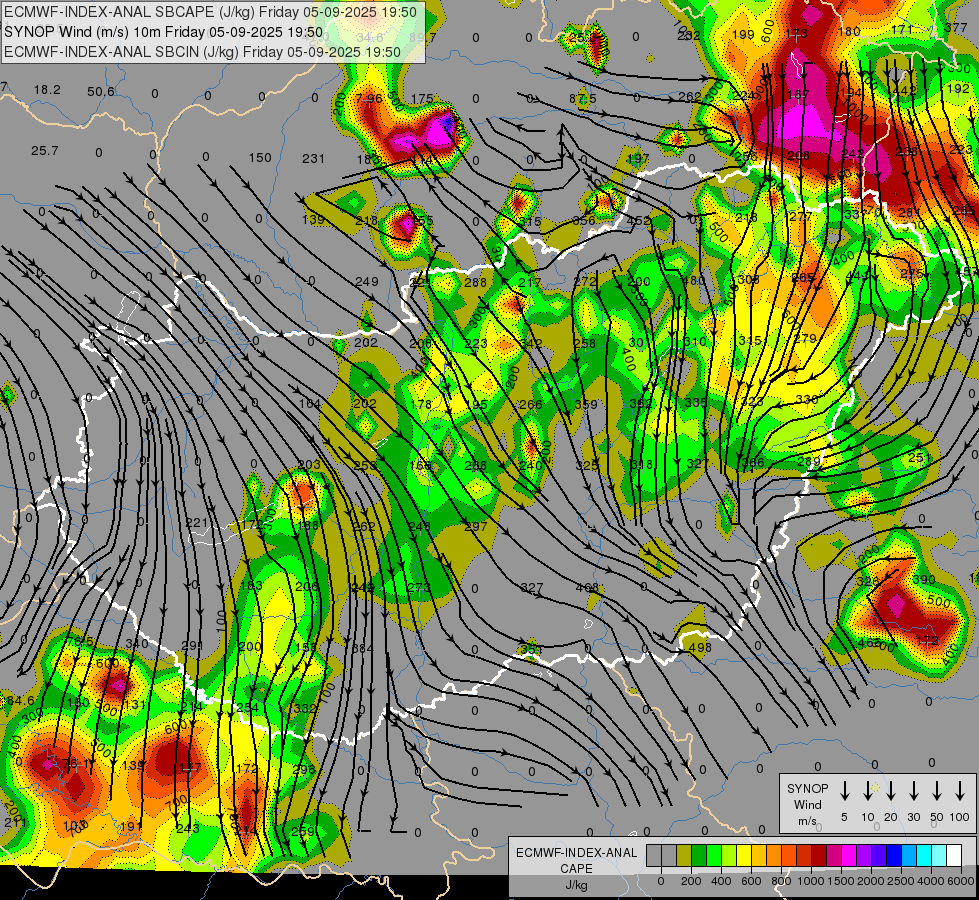
Task: Select the wind arrow above 30 in the legend
Action: pyautogui.click(x=913, y=791)
